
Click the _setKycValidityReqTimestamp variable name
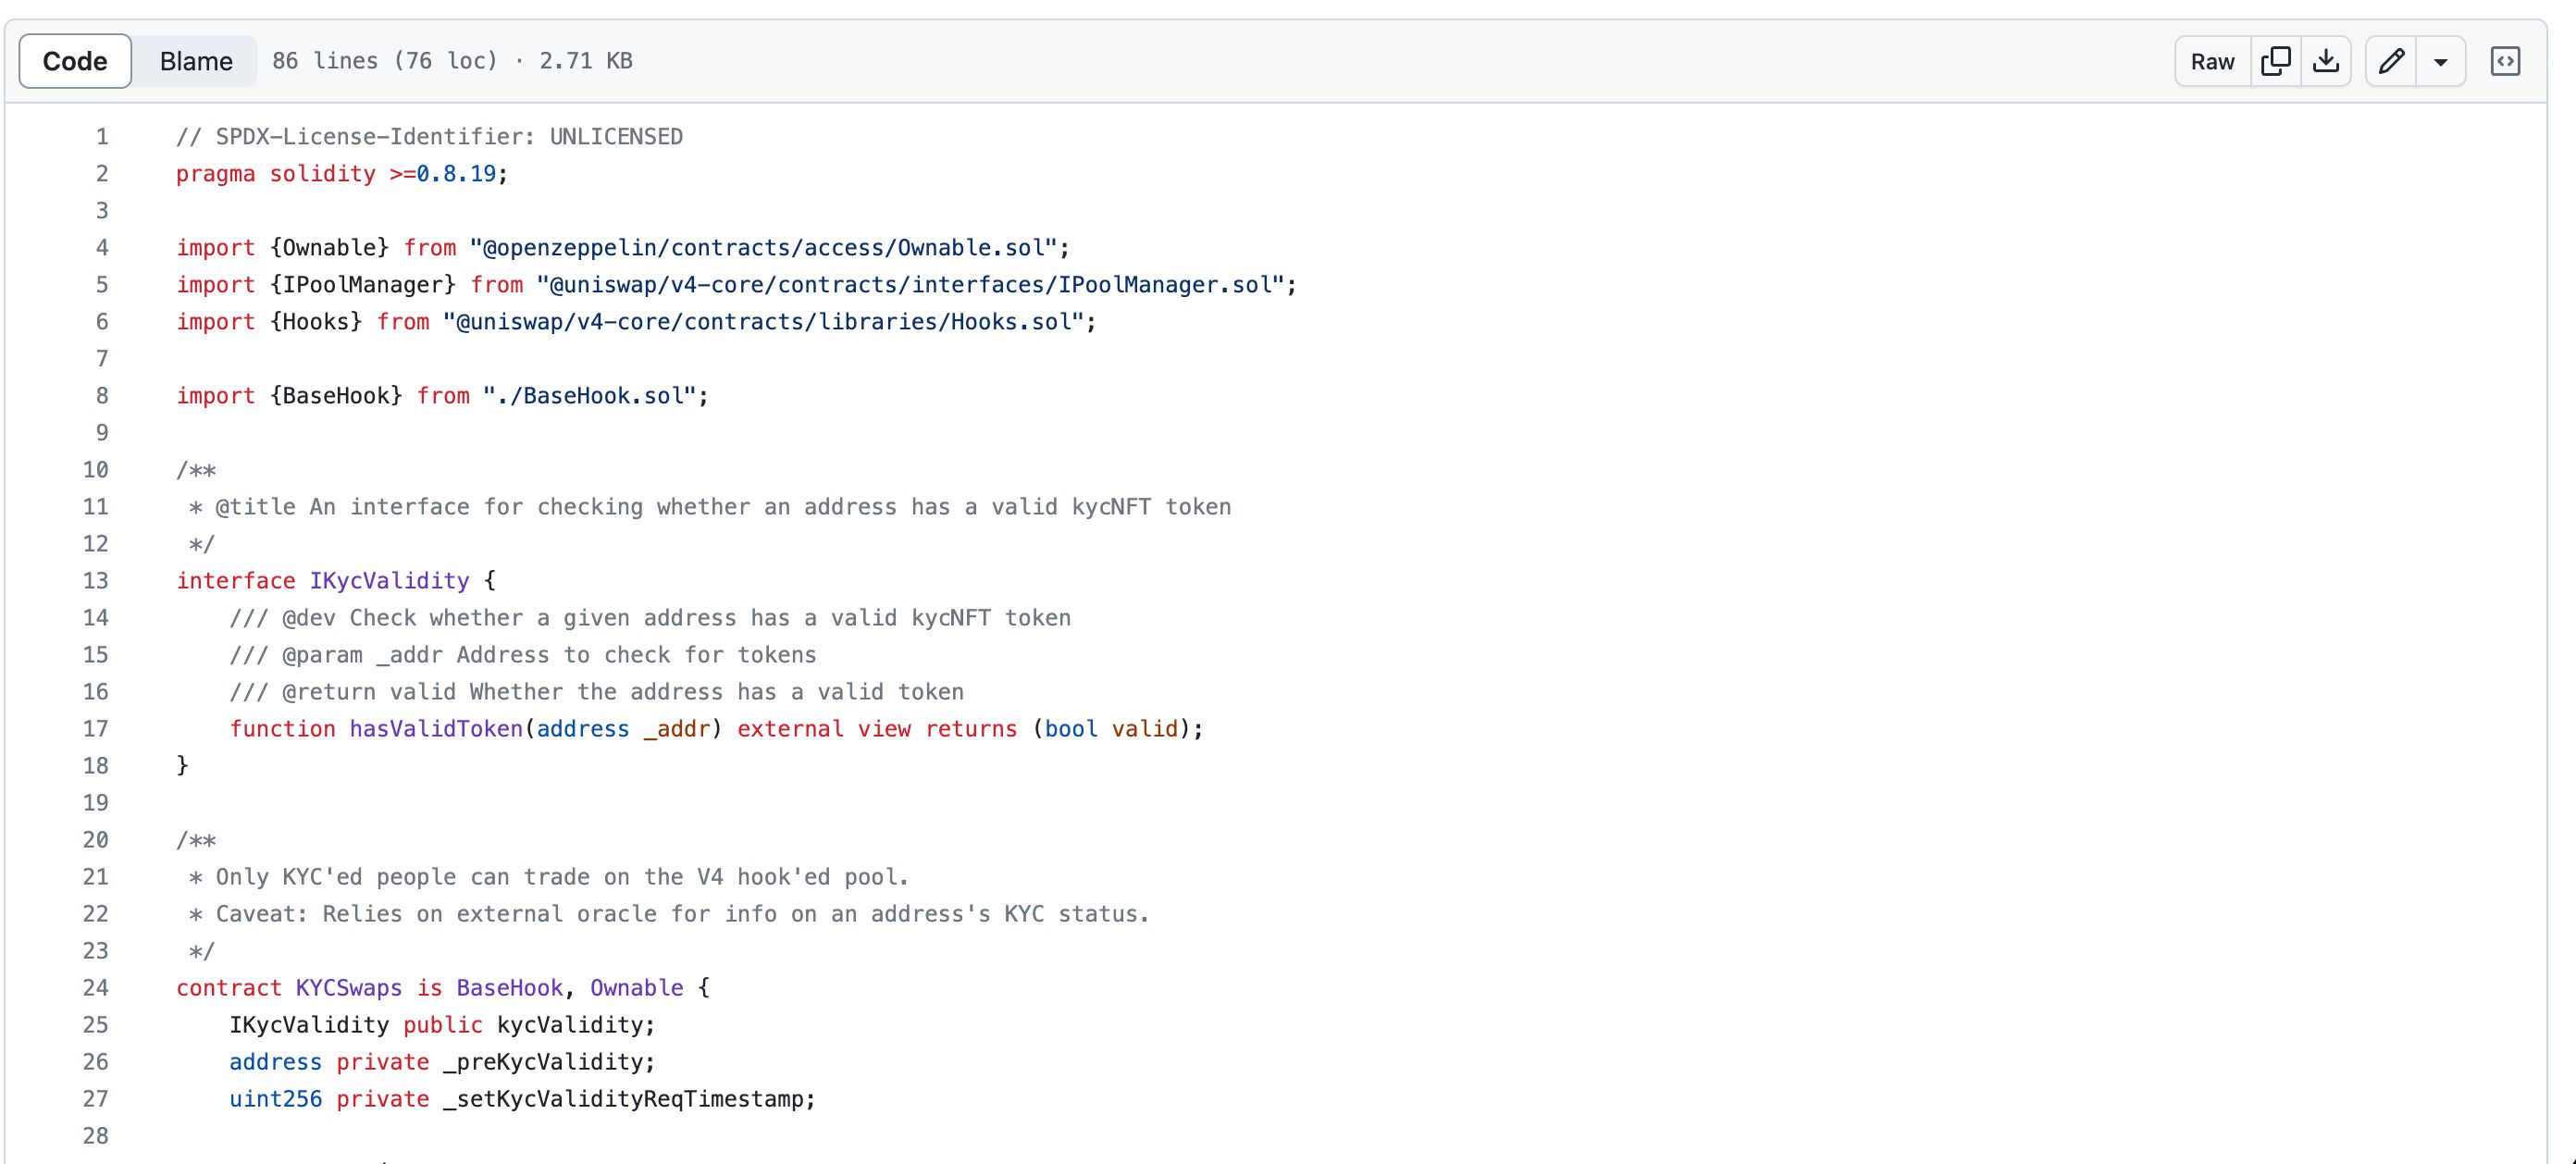point(623,1099)
